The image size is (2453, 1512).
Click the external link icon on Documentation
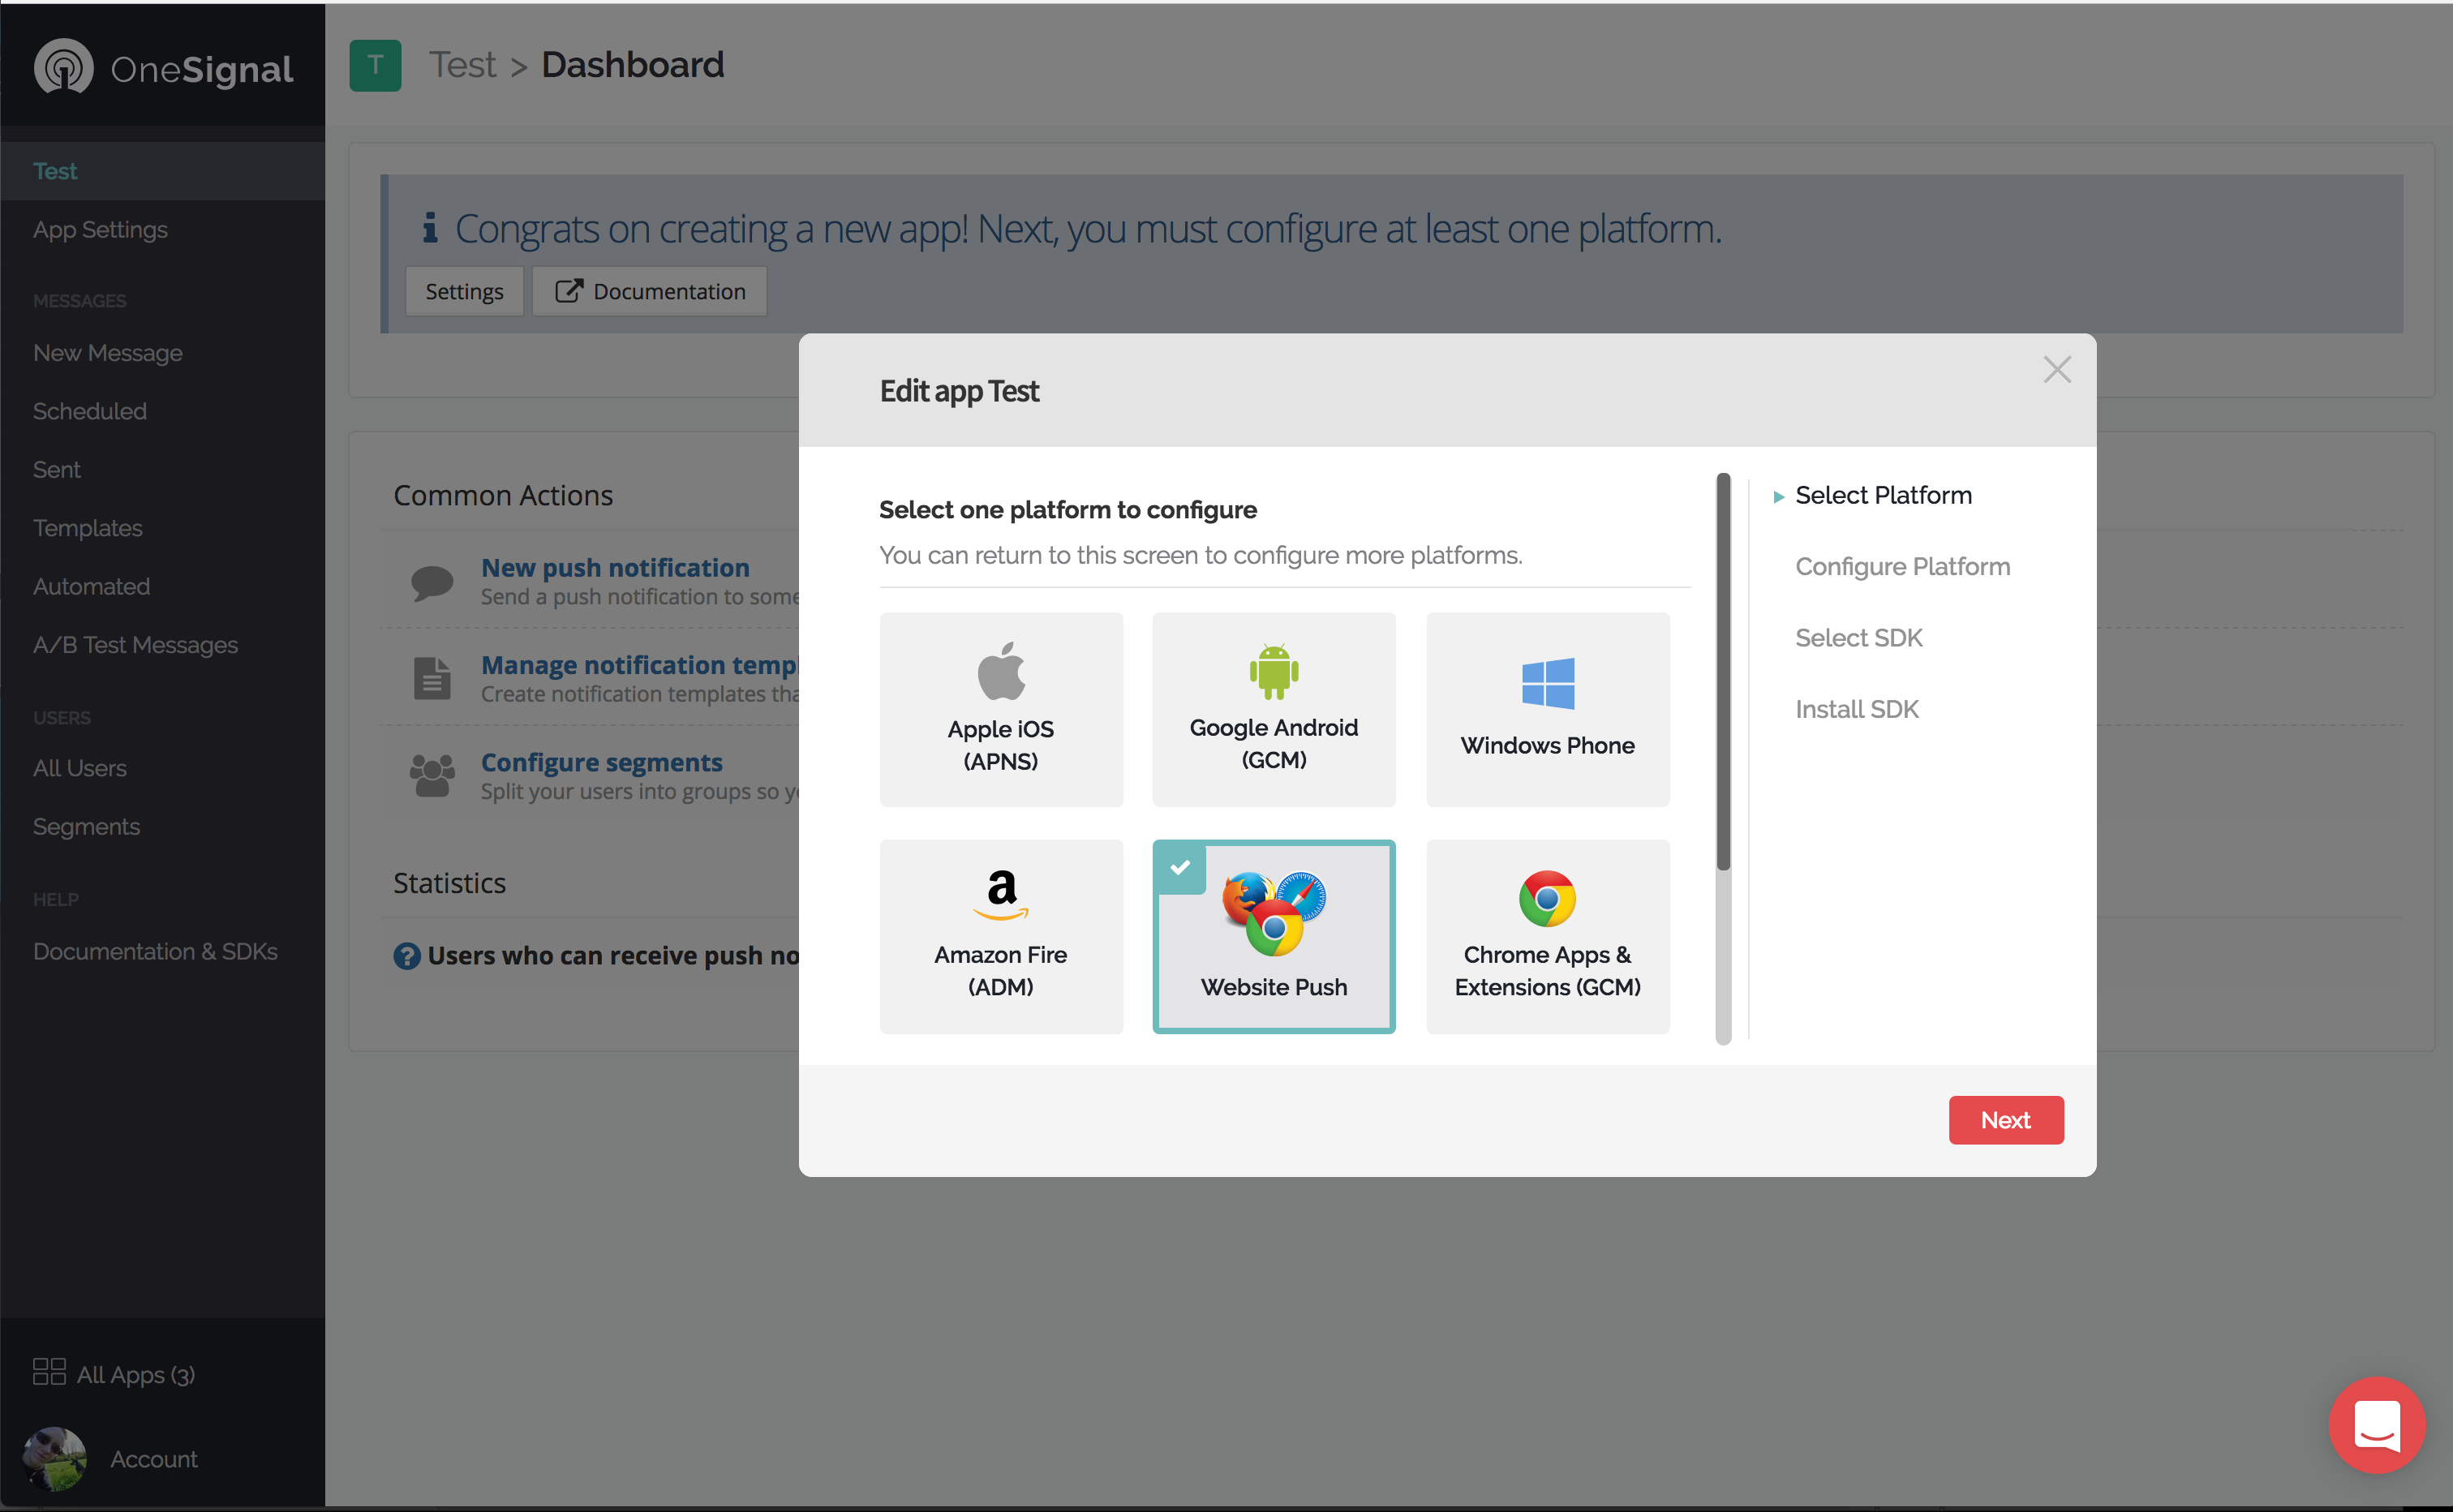pyautogui.click(x=568, y=290)
